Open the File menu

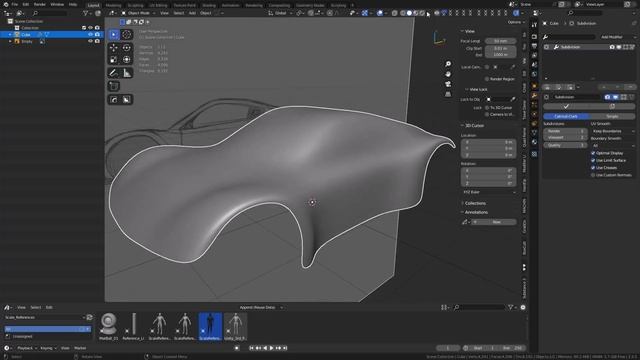[15, 4]
